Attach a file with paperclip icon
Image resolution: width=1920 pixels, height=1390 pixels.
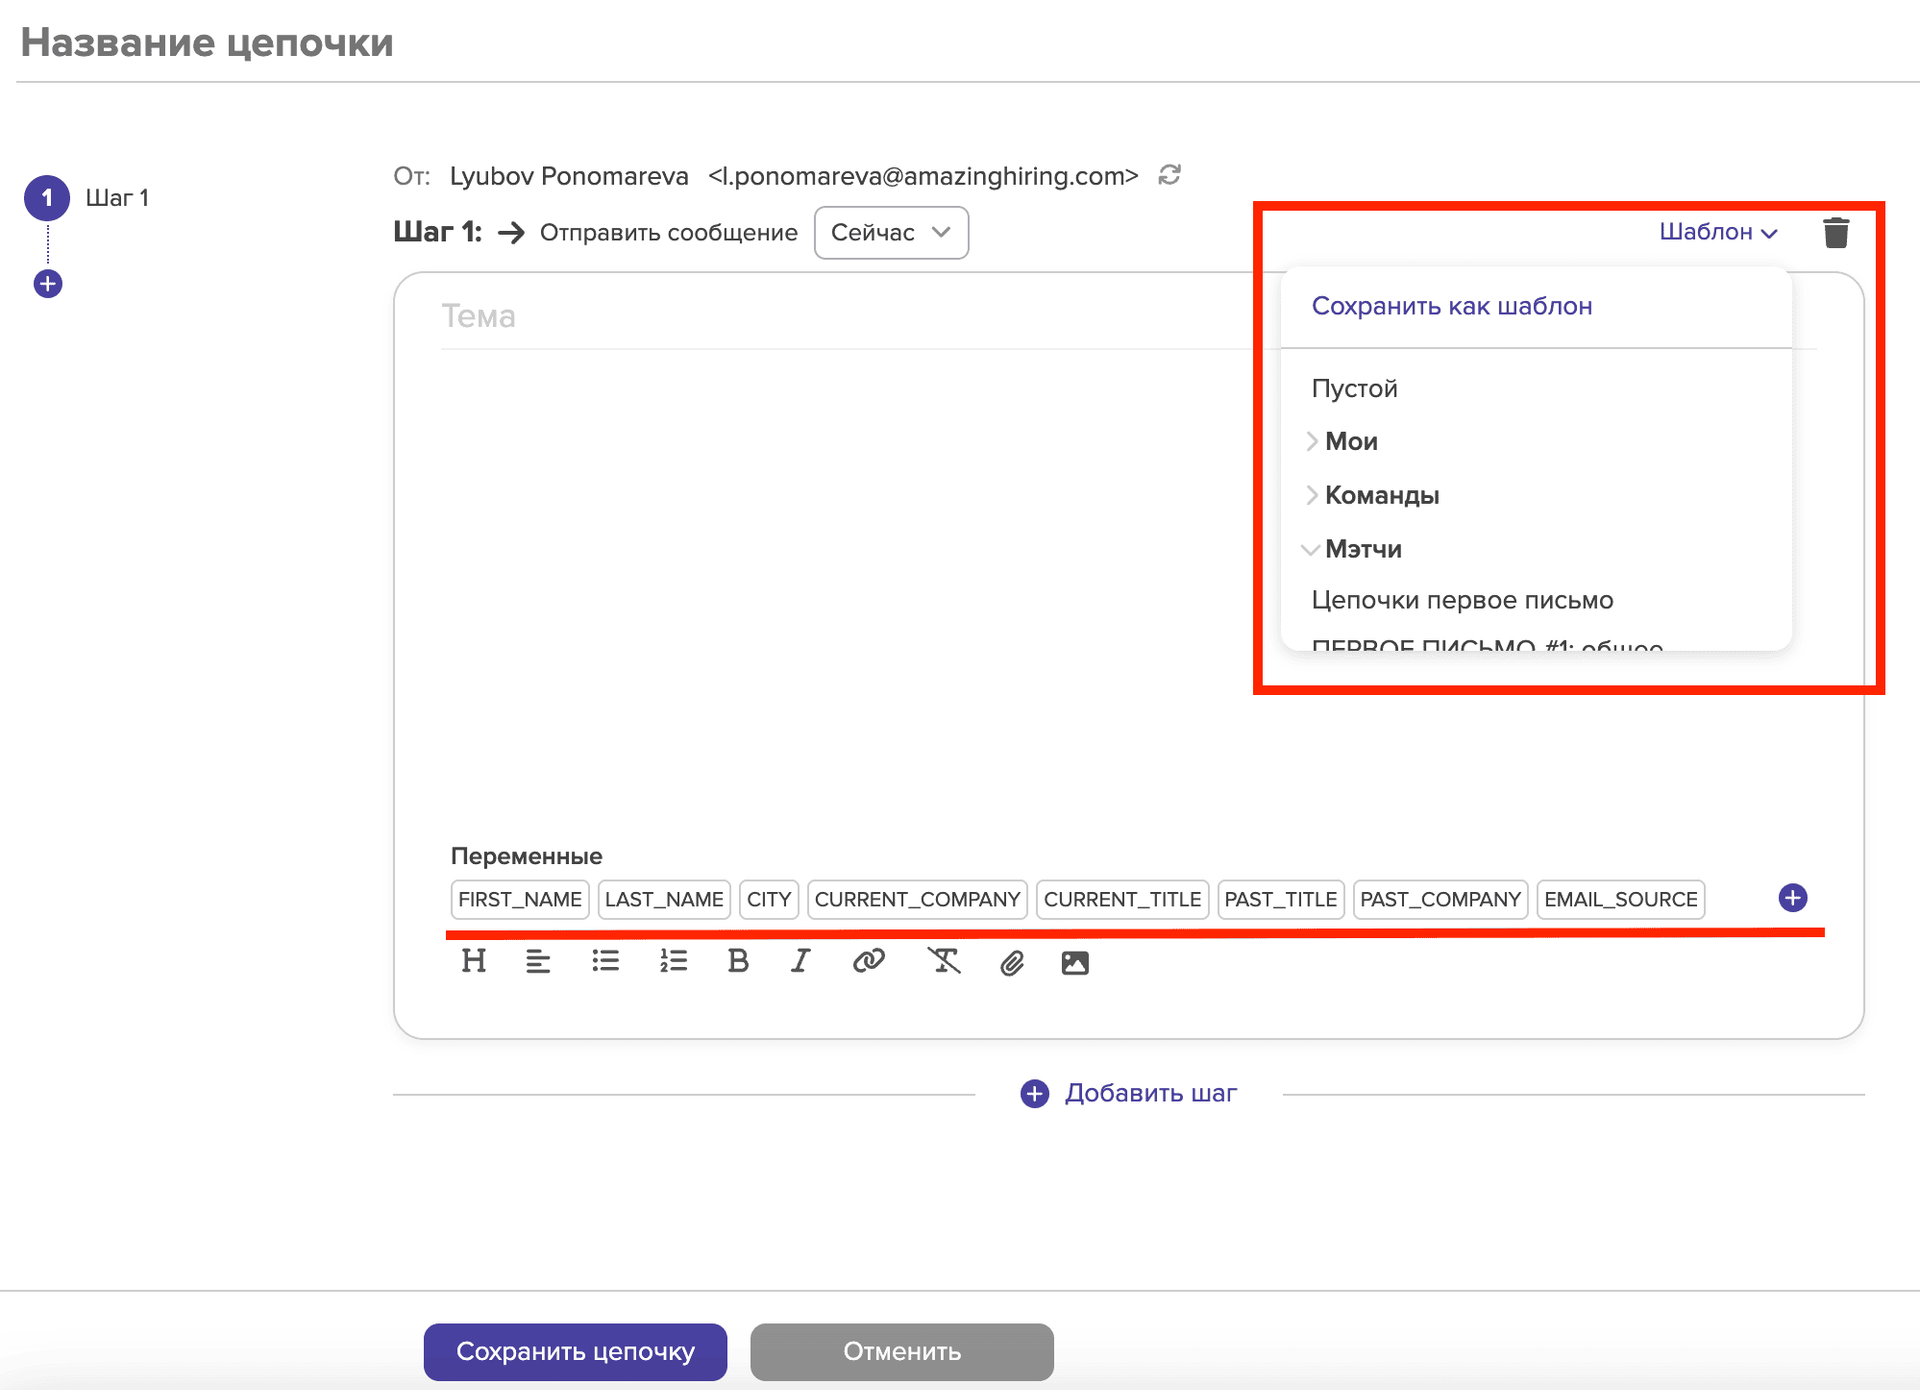(1012, 963)
